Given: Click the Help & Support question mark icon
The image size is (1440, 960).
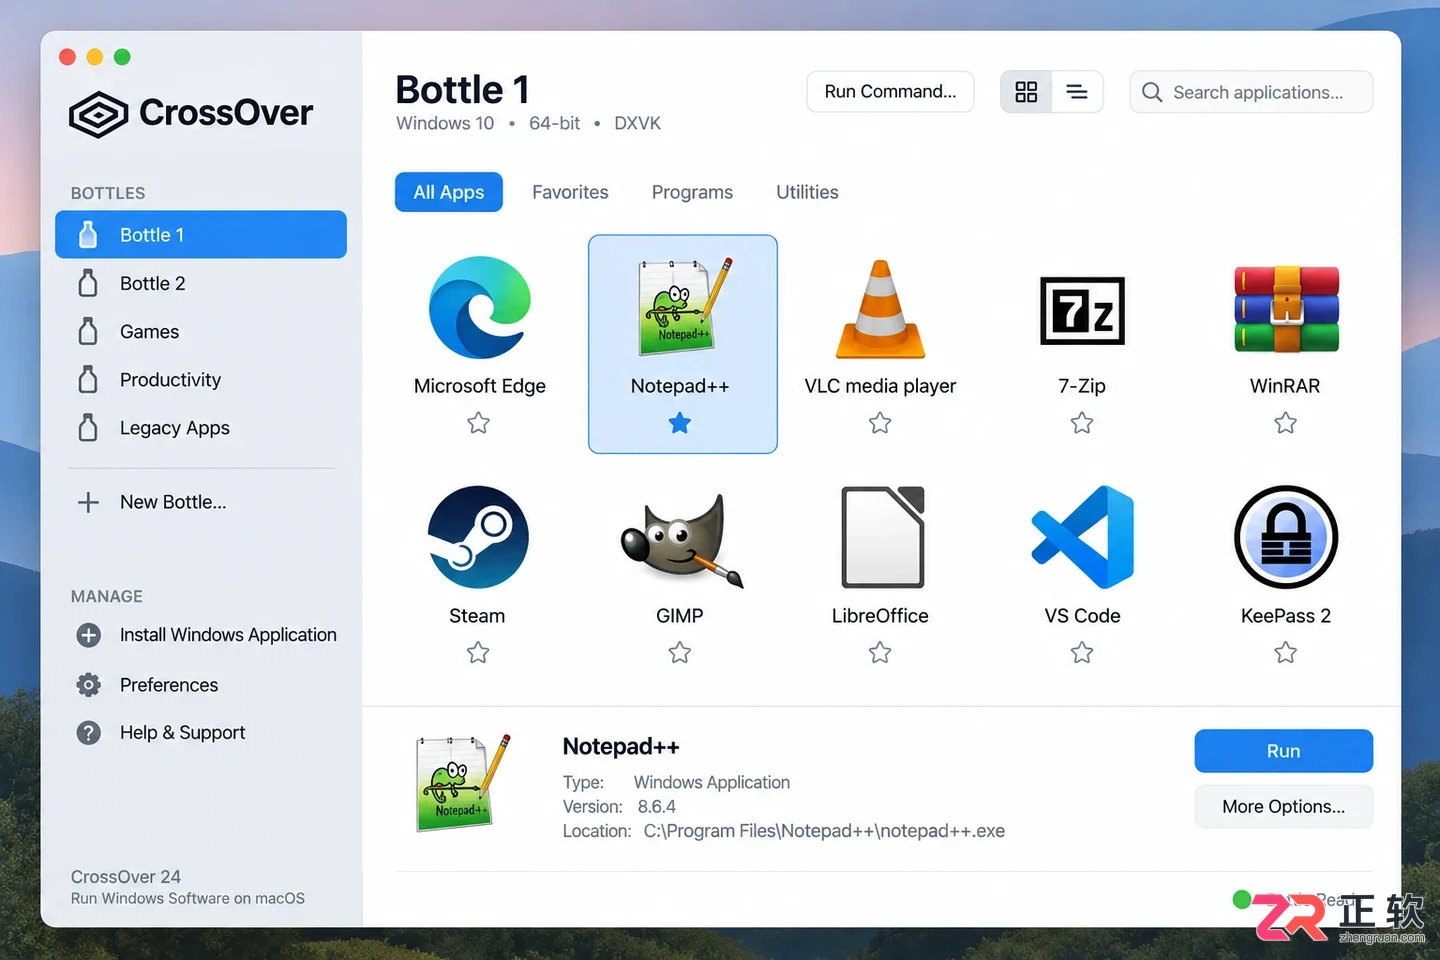Looking at the screenshot, I should click(89, 733).
